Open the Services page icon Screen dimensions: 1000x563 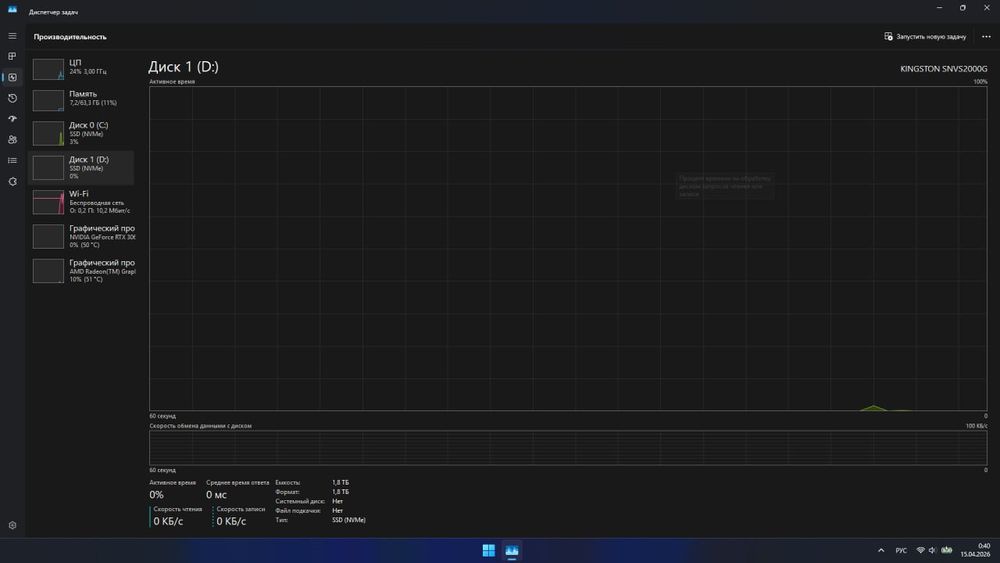pos(12,182)
